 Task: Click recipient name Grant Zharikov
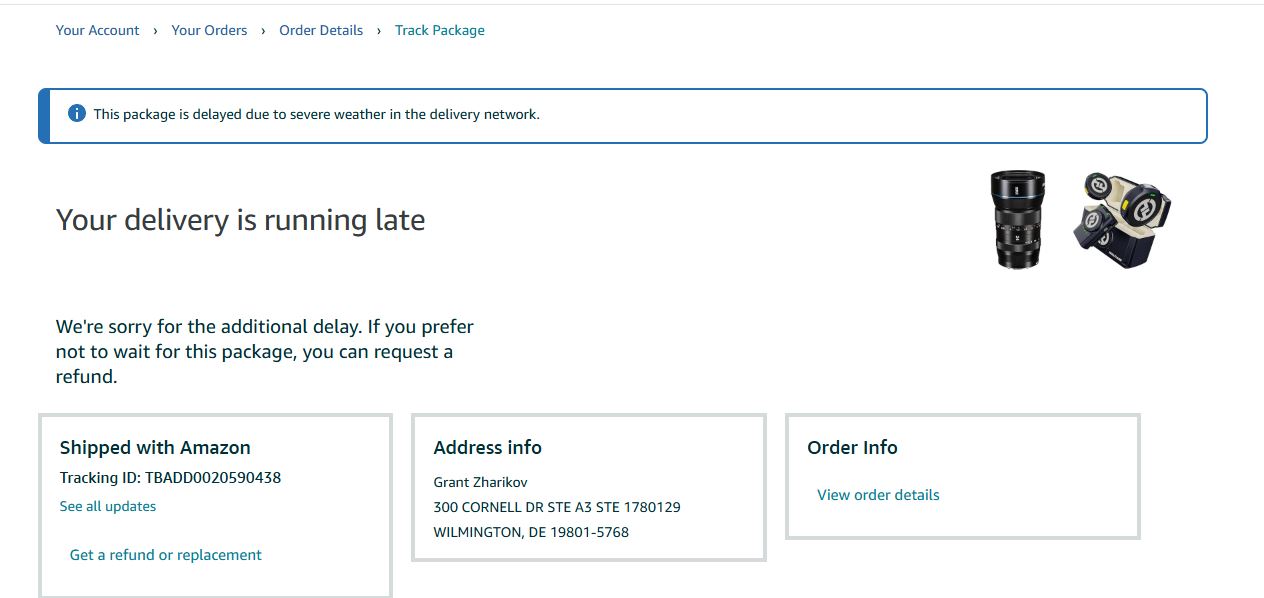click(480, 482)
